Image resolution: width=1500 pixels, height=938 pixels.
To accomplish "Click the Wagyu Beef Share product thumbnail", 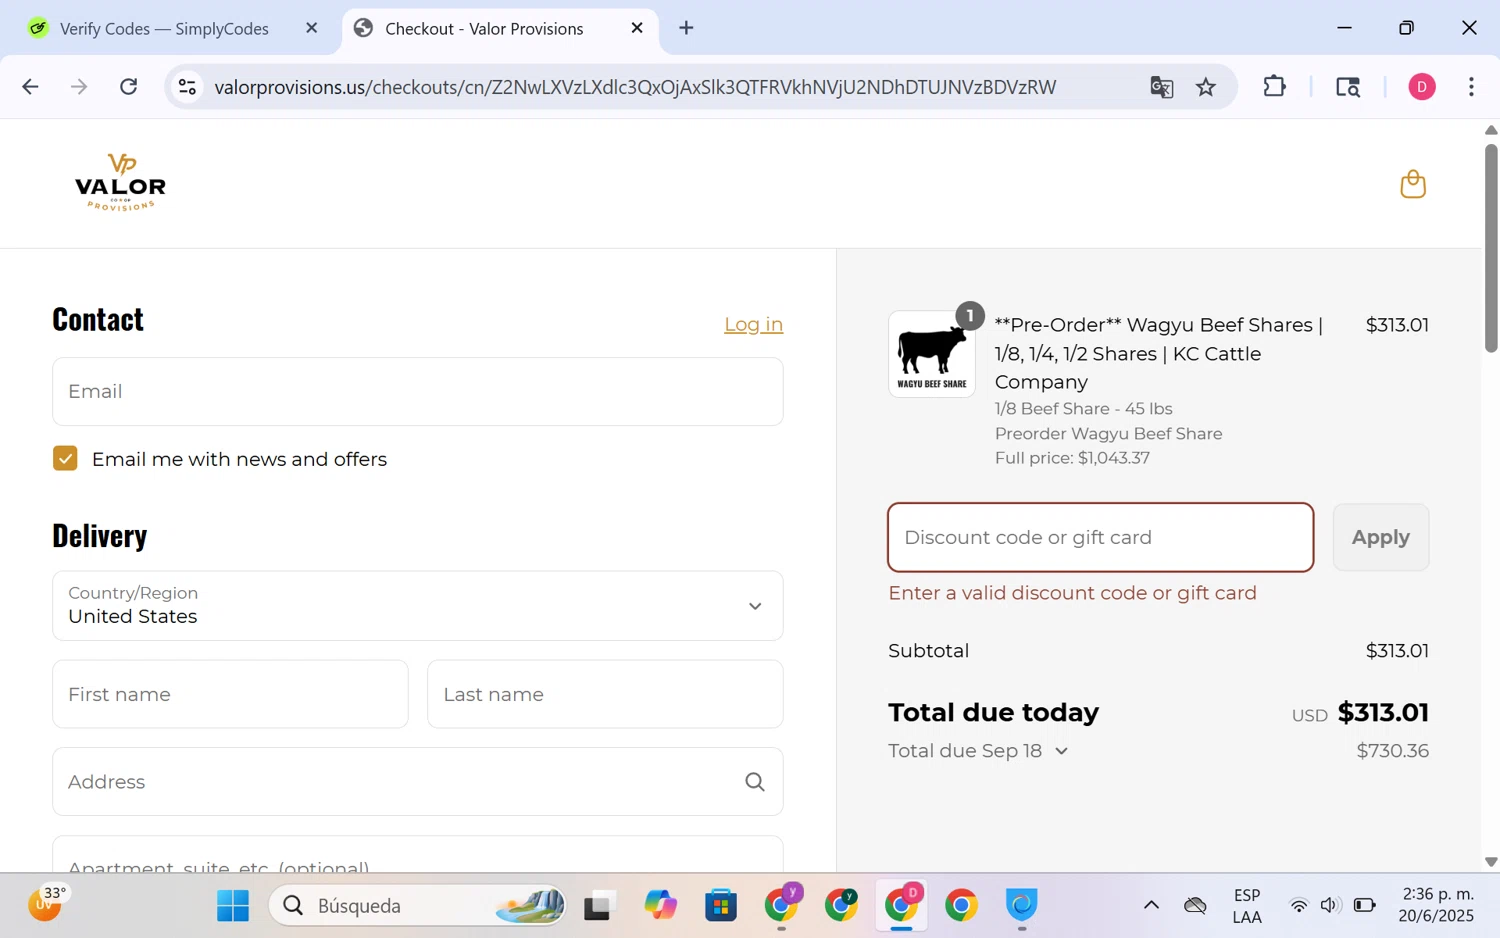I will (931, 354).
